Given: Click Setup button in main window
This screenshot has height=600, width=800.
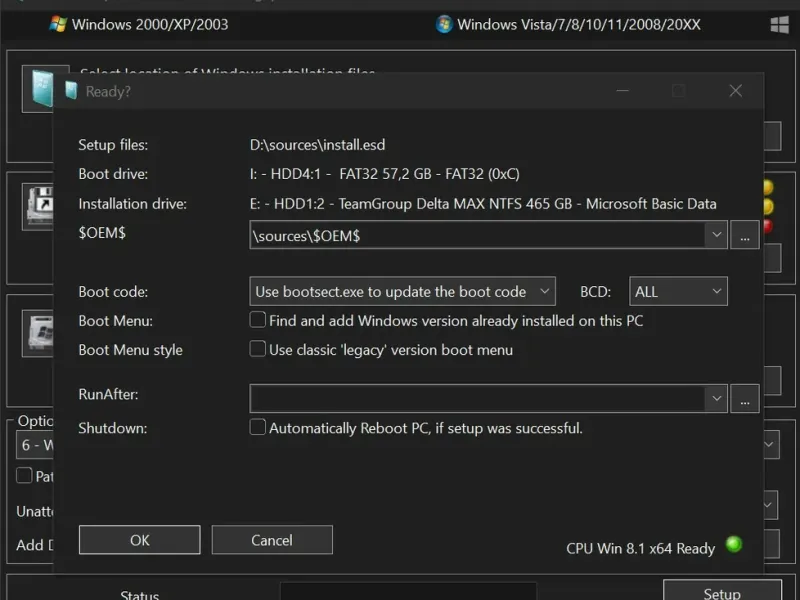Looking at the screenshot, I should pyautogui.click(x=722, y=591).
